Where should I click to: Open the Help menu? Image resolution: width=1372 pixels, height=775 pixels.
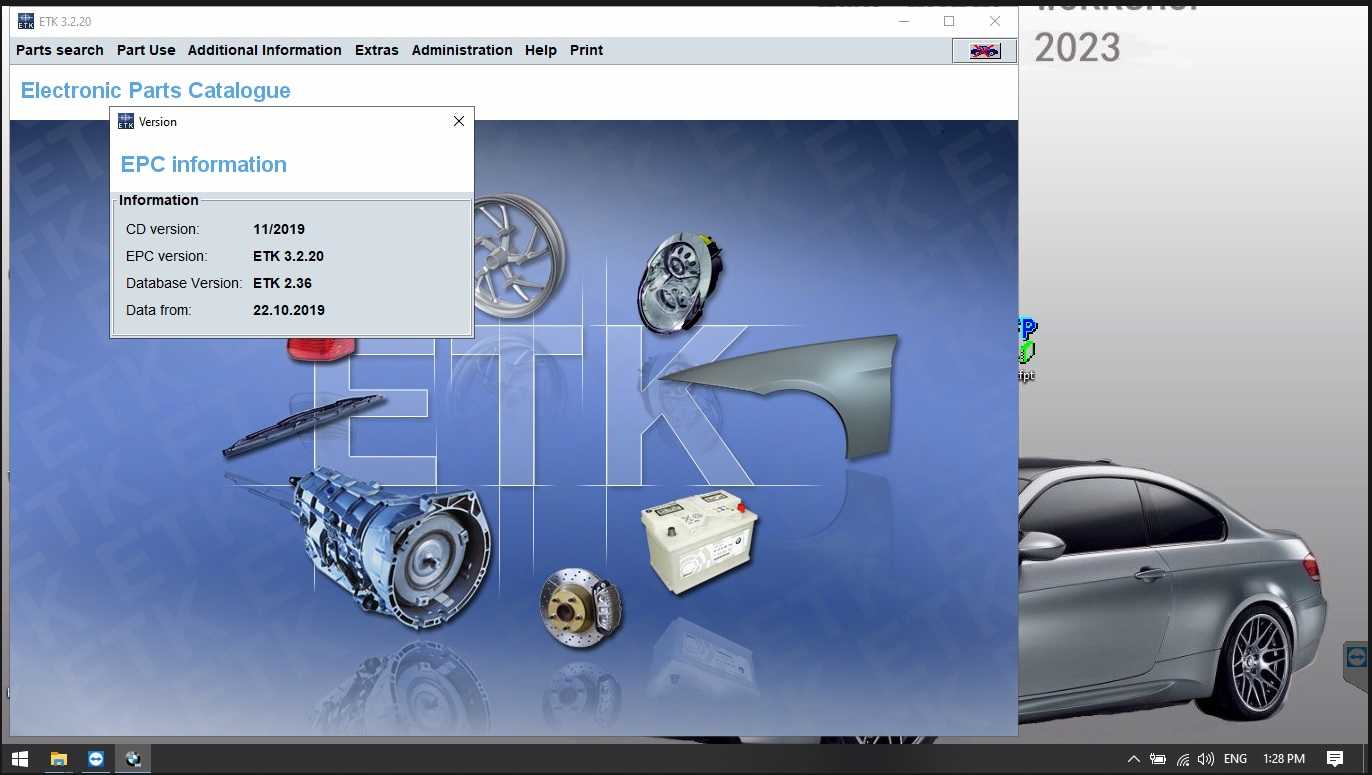(x=540, y=50)
